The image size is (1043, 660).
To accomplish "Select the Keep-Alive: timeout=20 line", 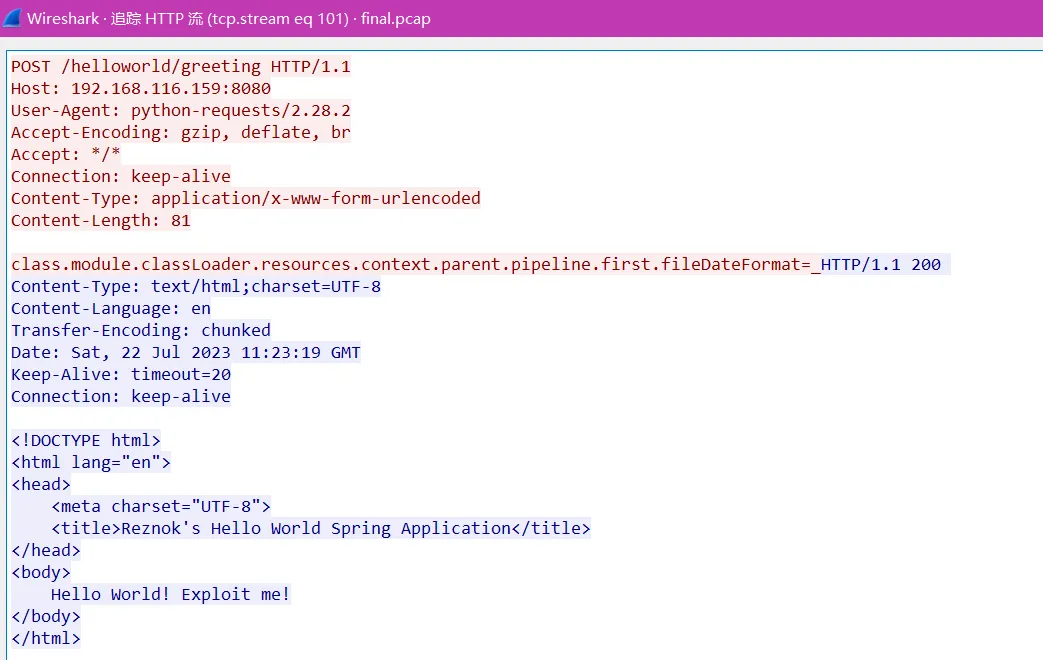I will click(120, 375).
